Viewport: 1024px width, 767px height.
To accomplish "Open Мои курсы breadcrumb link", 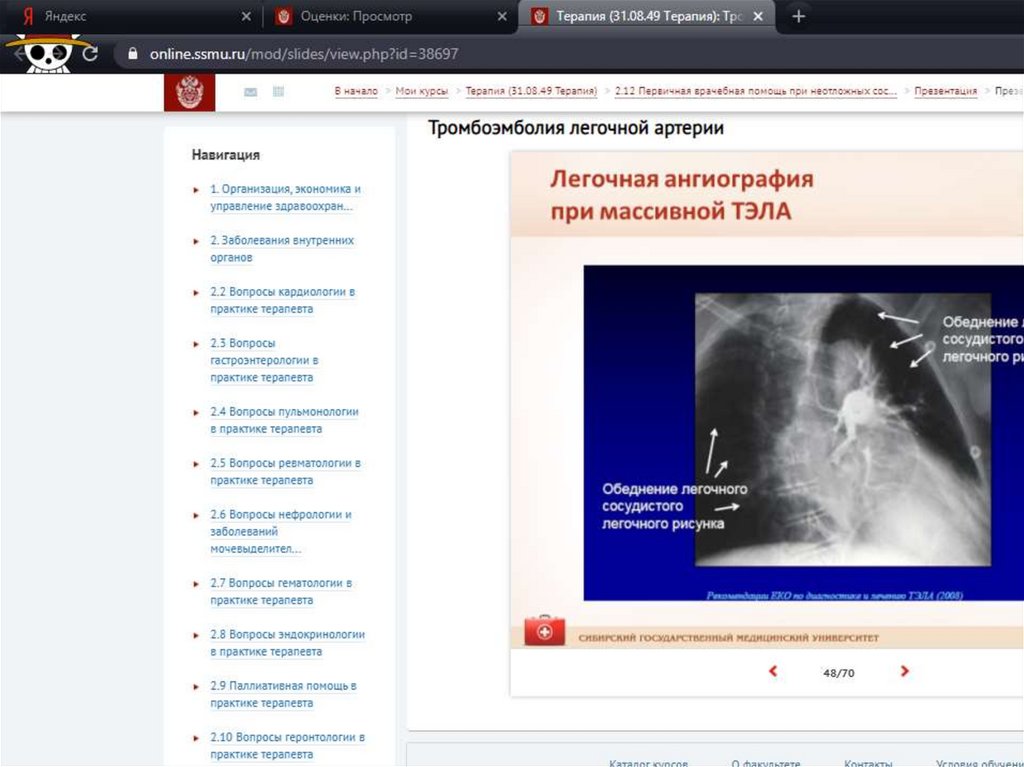I will (x=422, y=91).
